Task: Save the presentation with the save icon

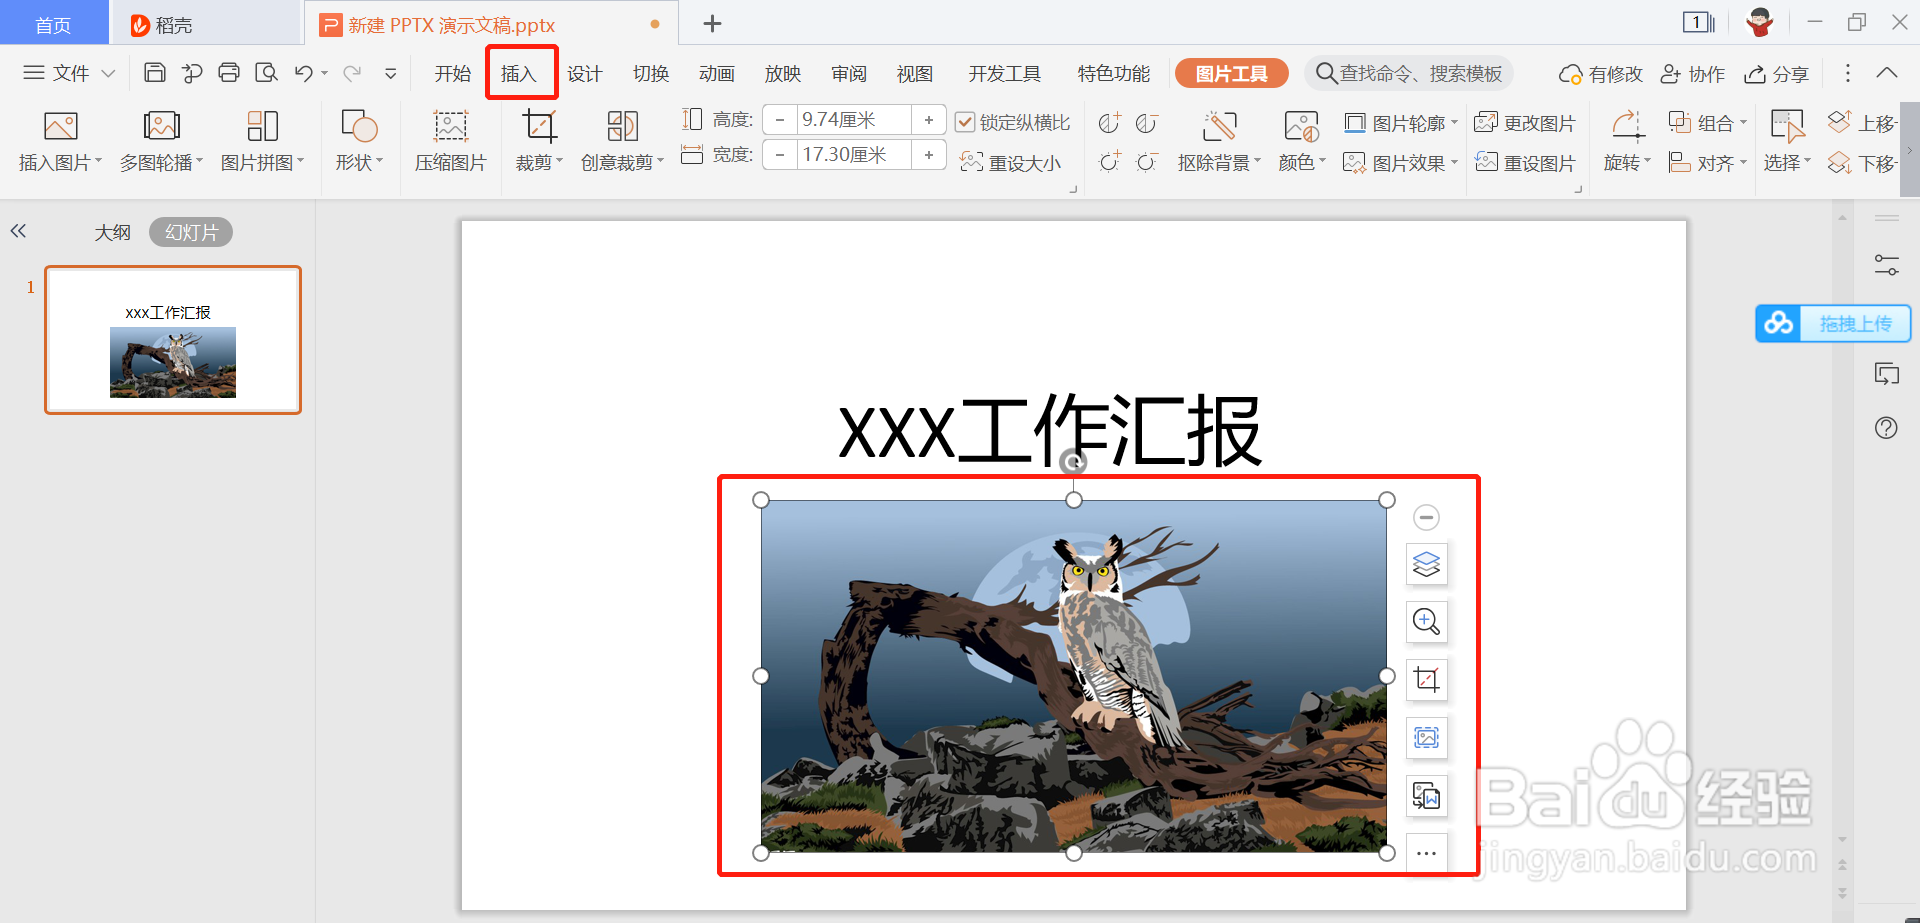Action: pos(155,73)
